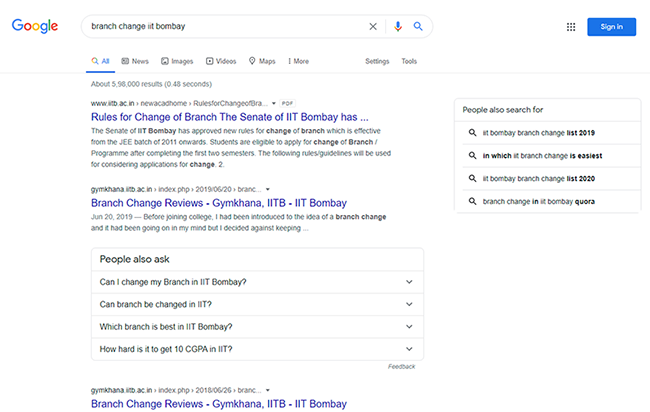This screenshot has height=412, width=650.
Task: Open Settings under search bar
Action: click(x=377, y=61)
